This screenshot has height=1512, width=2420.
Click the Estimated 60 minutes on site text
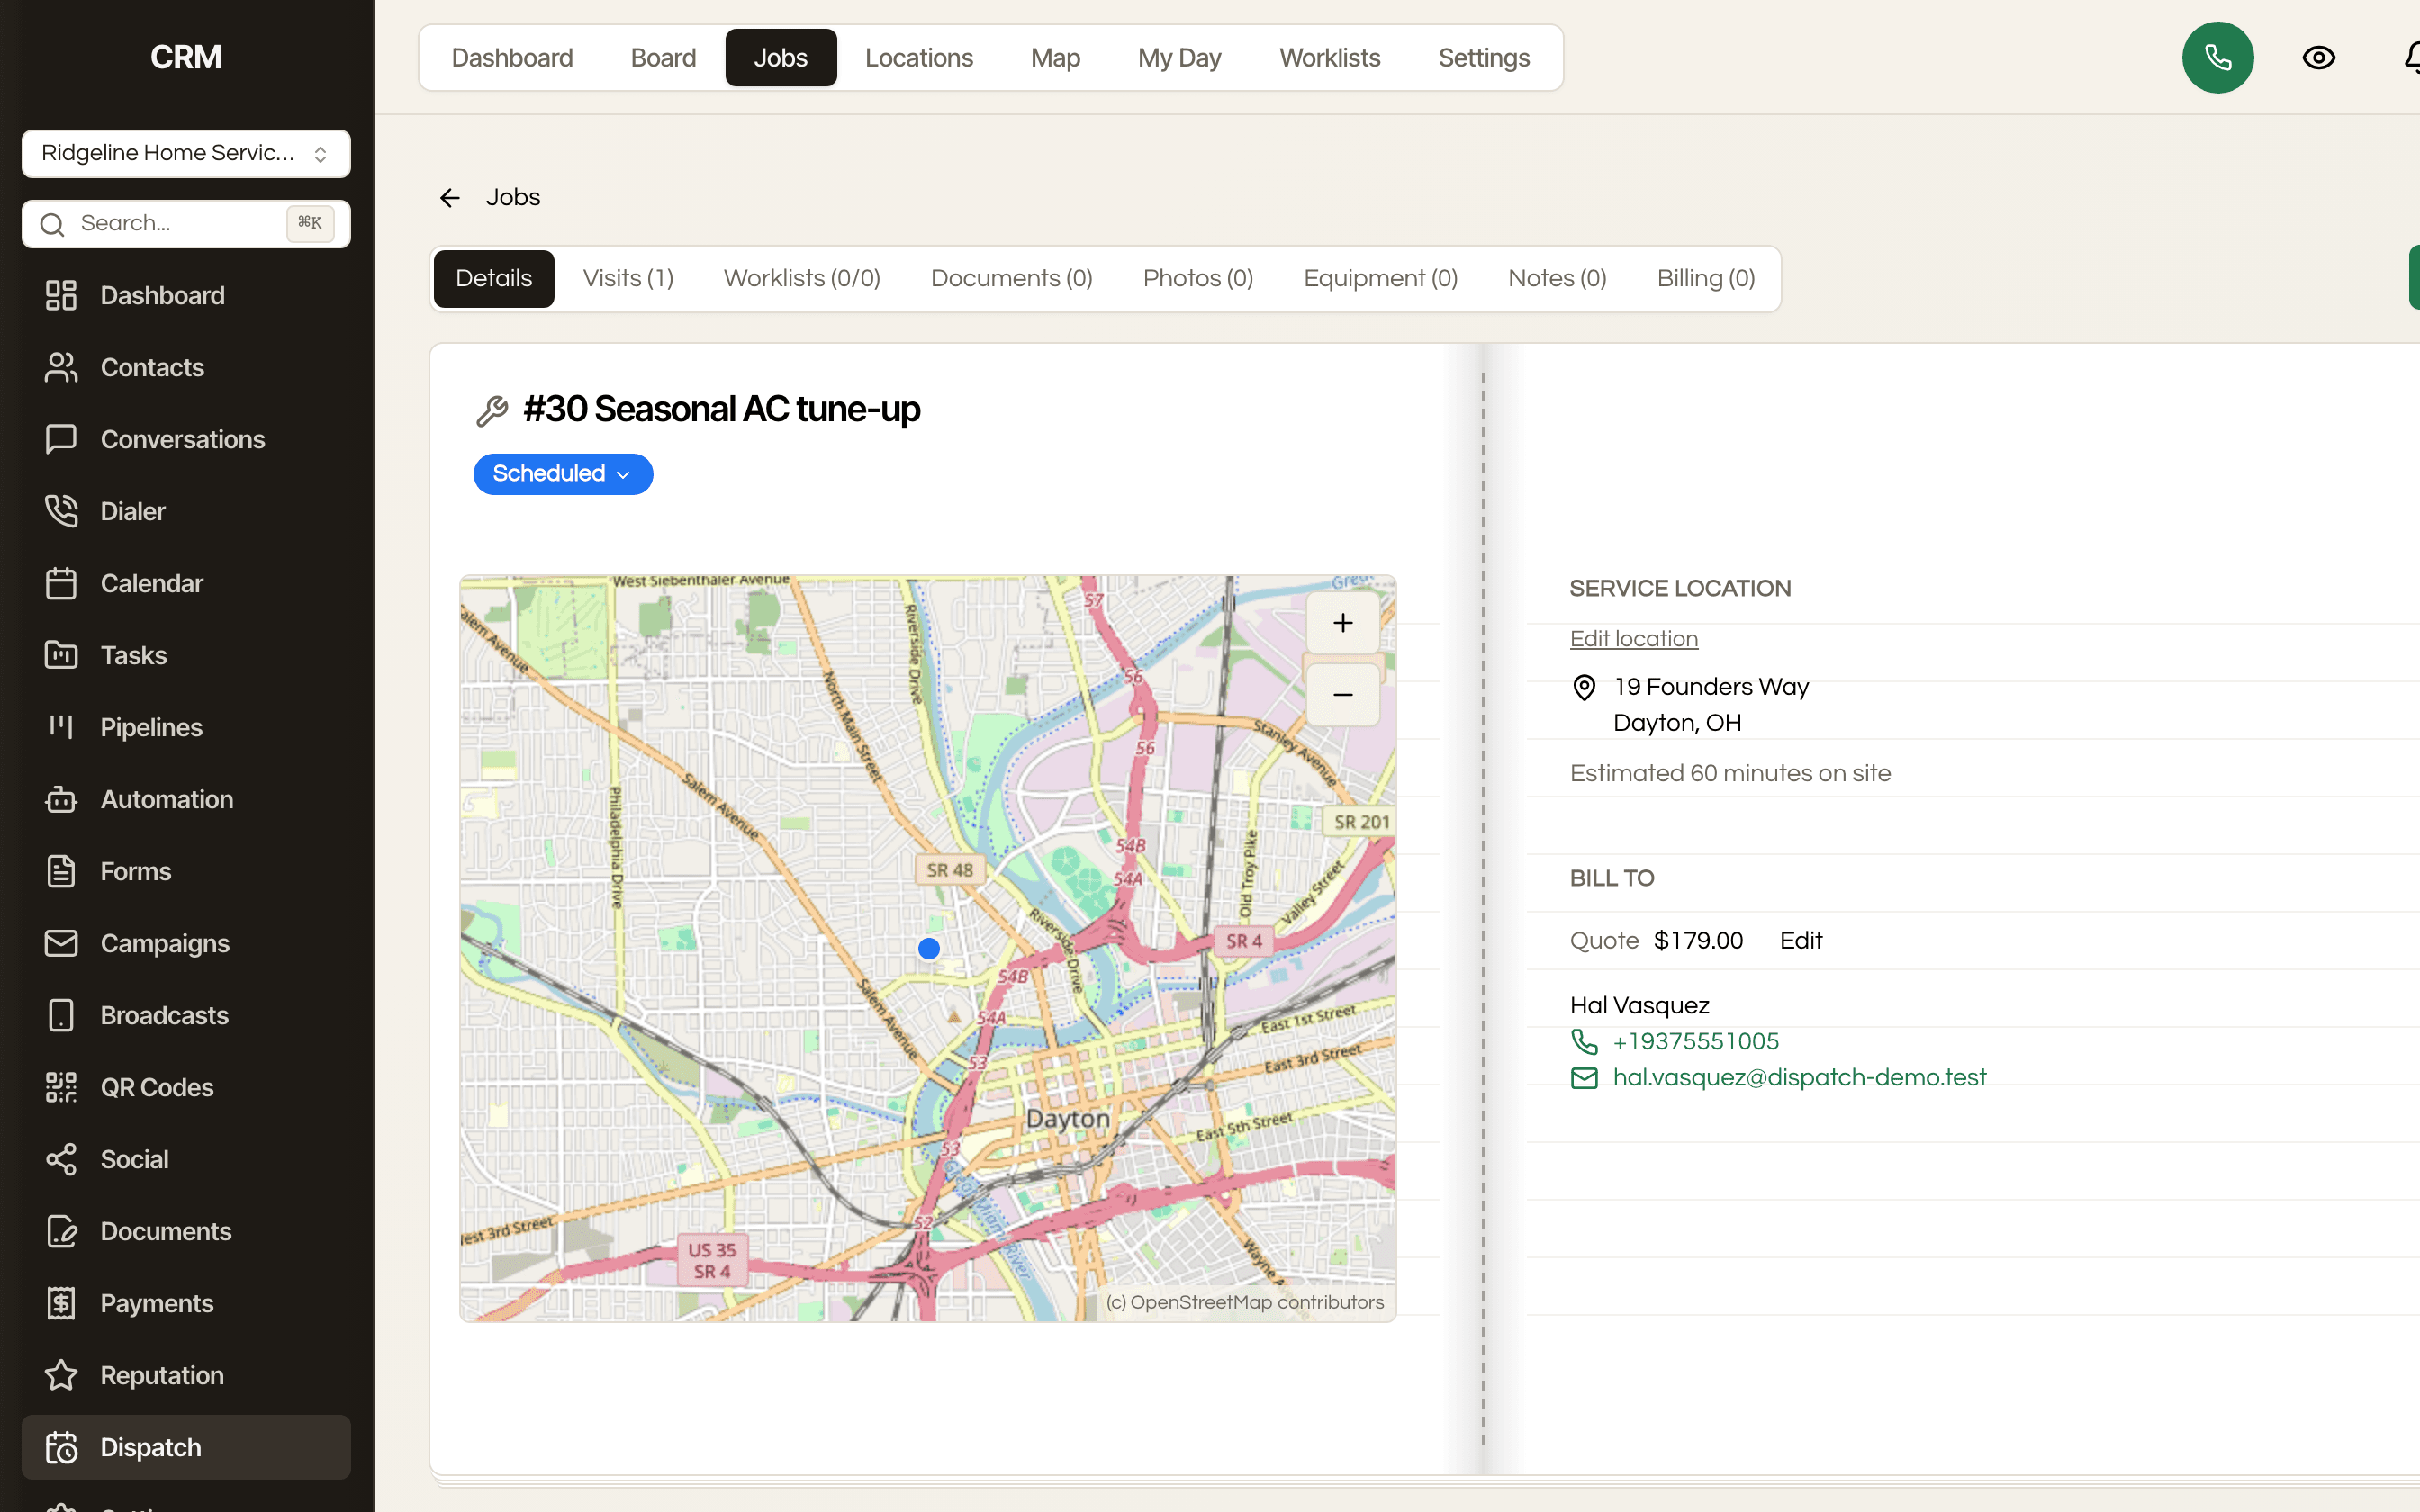[1730, 774]
